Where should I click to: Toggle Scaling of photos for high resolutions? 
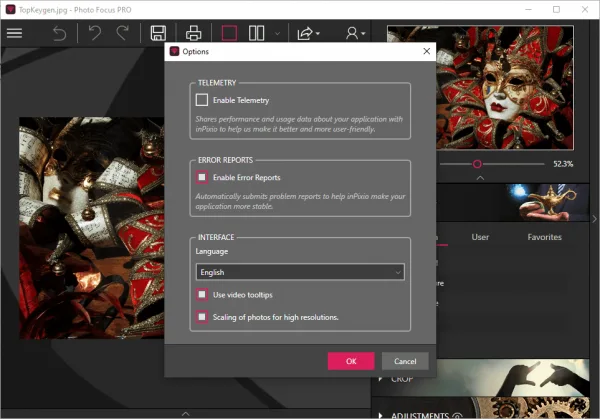(202, 317)
